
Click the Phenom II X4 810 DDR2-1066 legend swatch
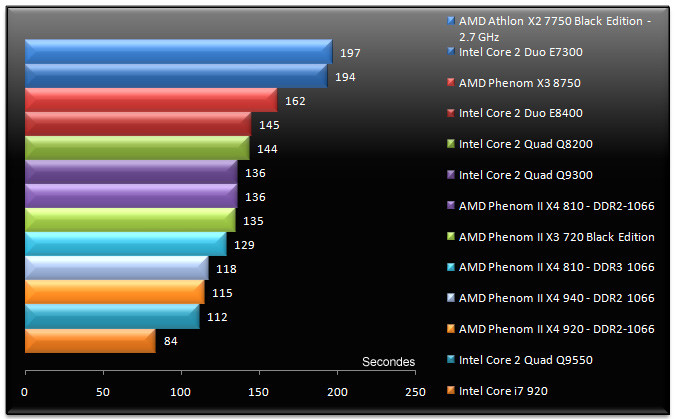click(x=451, y=206)
